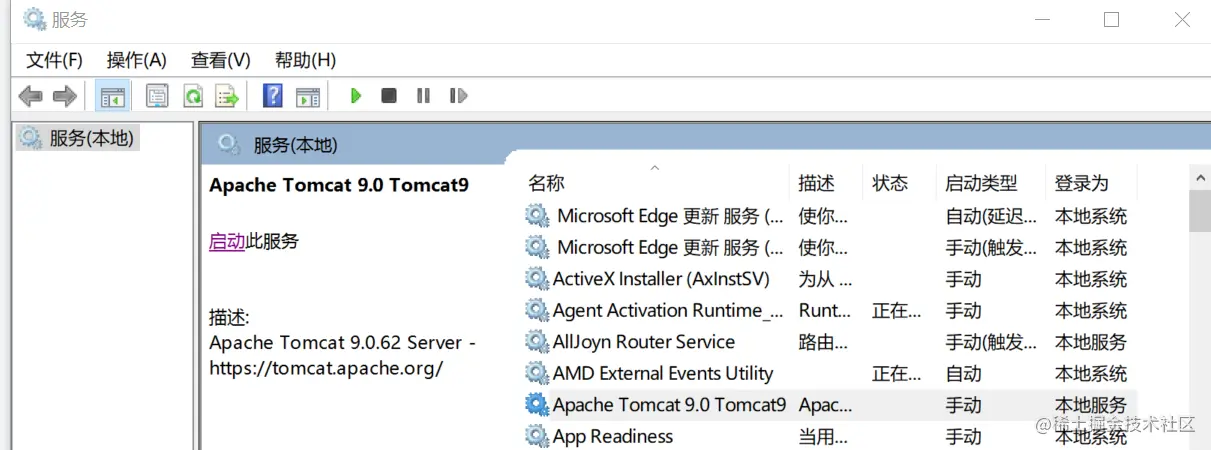1211x450 pixels.
Task: Click gear icon in 服务(本地) pane header
Action: pos(229,145)
